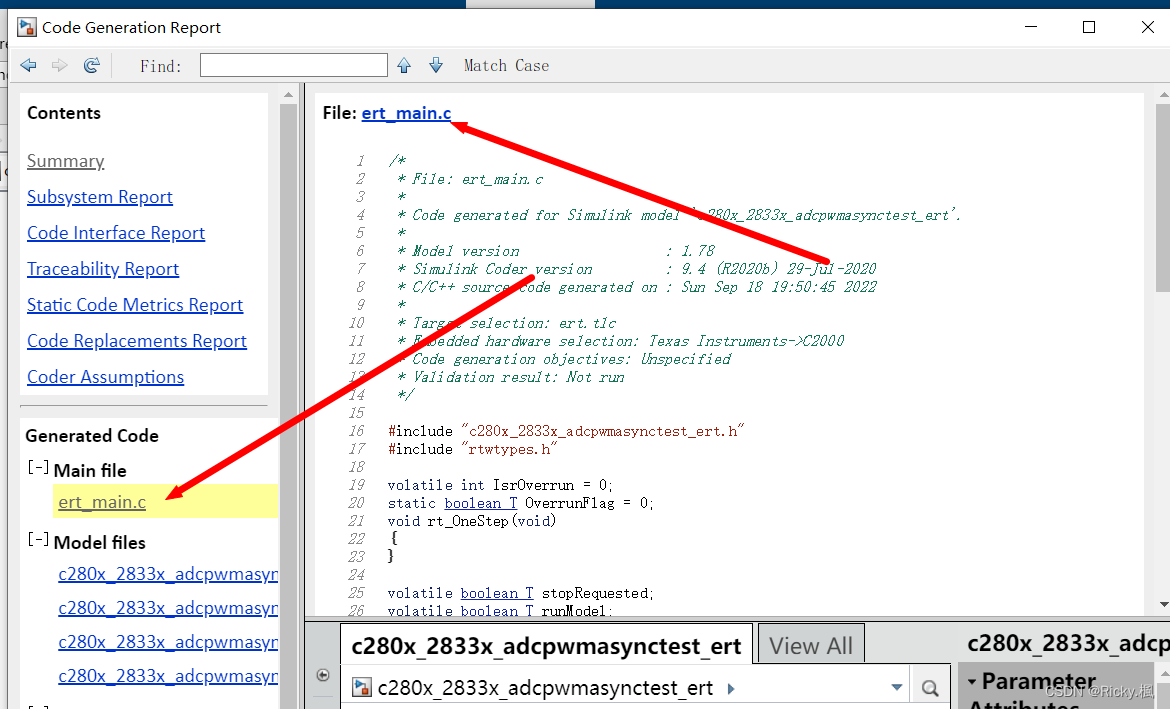Open the Static Code Metrics Report
Image resolution: width=1170 pixels, height=709 pixels.
coord(135,304)
